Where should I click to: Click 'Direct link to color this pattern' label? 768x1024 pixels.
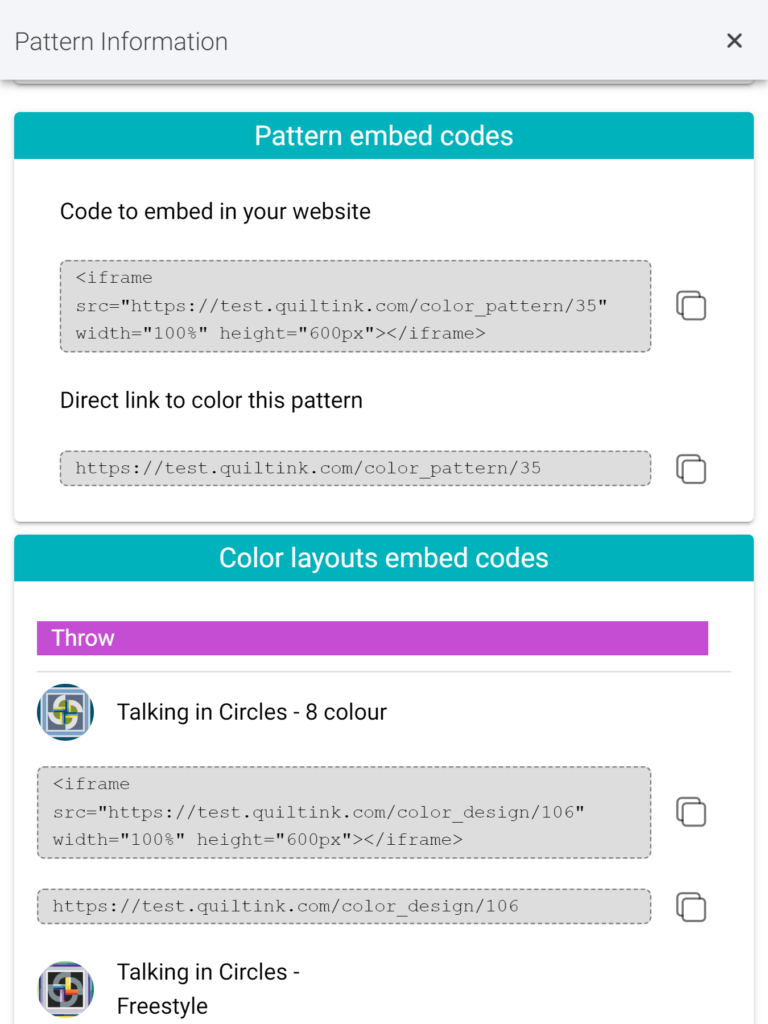[x=212, y=400]
